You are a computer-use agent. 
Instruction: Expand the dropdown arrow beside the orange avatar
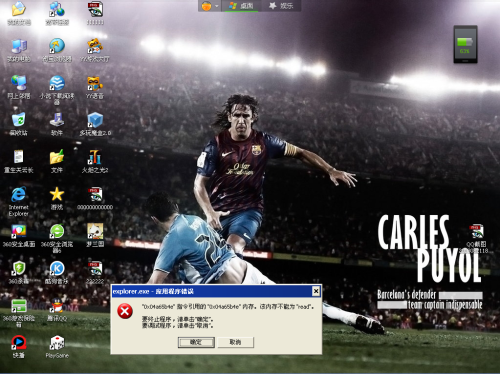click(x=217, y=6)
